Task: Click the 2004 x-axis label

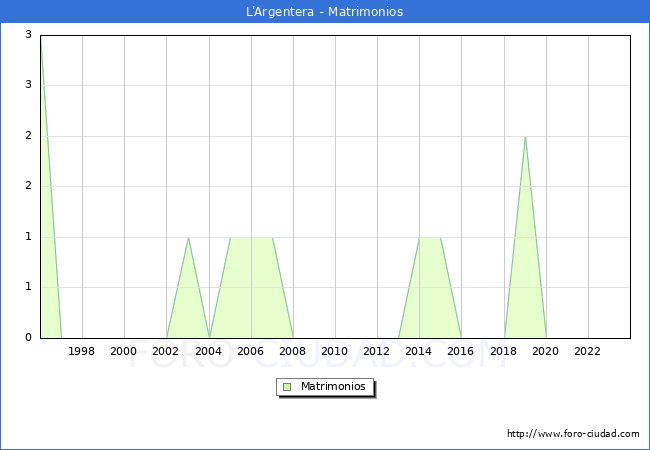Action: pyautogui.click(x=209, y=351)
